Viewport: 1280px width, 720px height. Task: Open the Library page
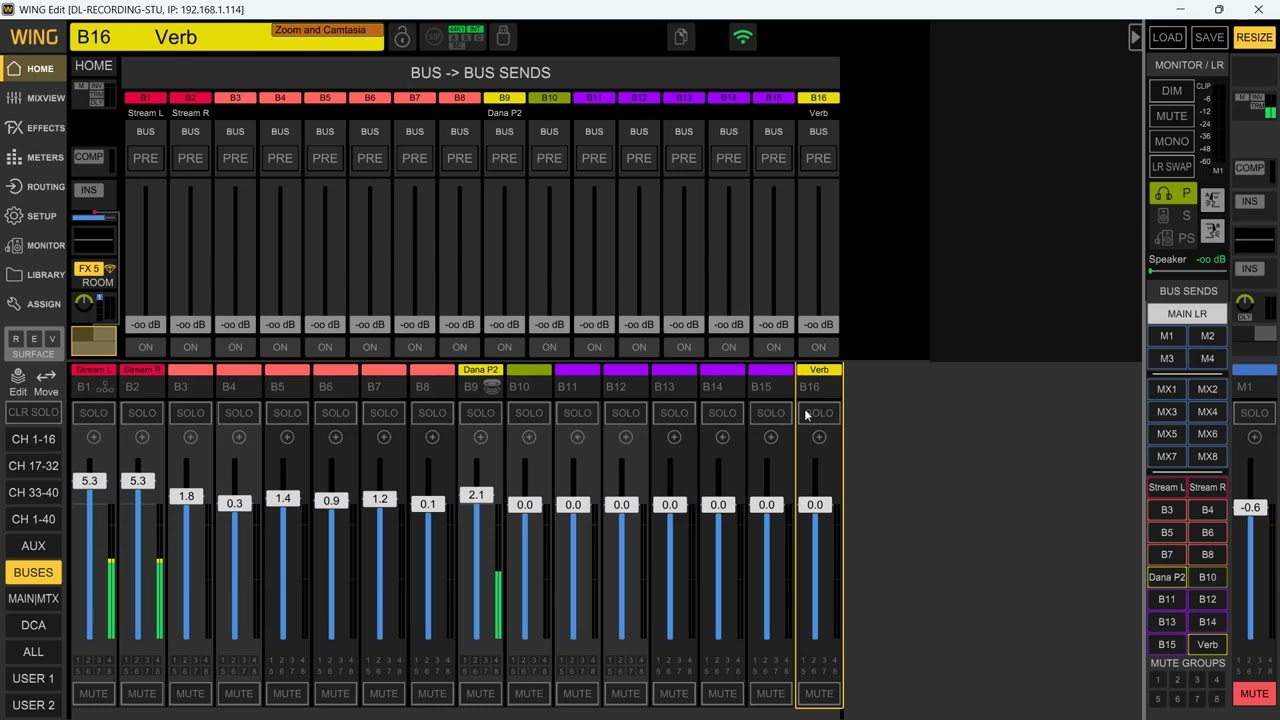pyautogui.click(x=34, y=274)
